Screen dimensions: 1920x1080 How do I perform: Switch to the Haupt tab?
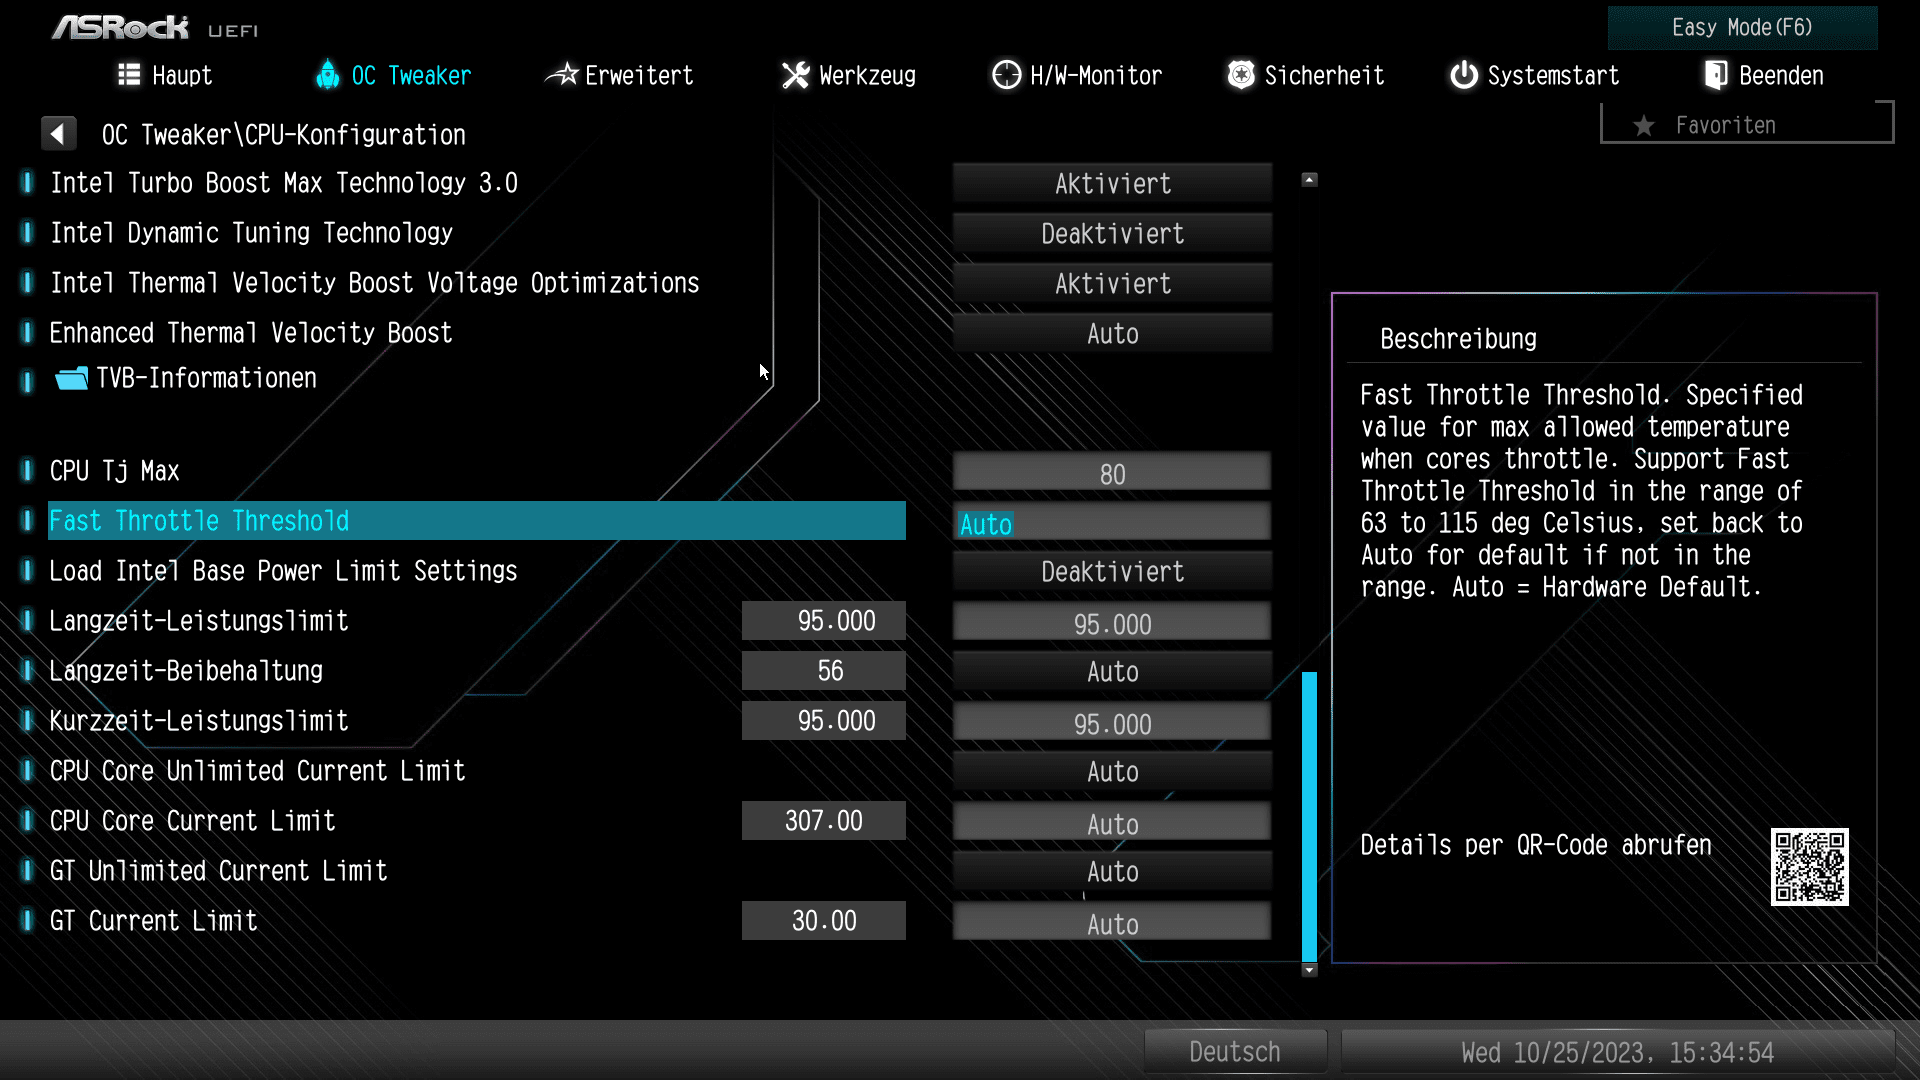[165, 75]
